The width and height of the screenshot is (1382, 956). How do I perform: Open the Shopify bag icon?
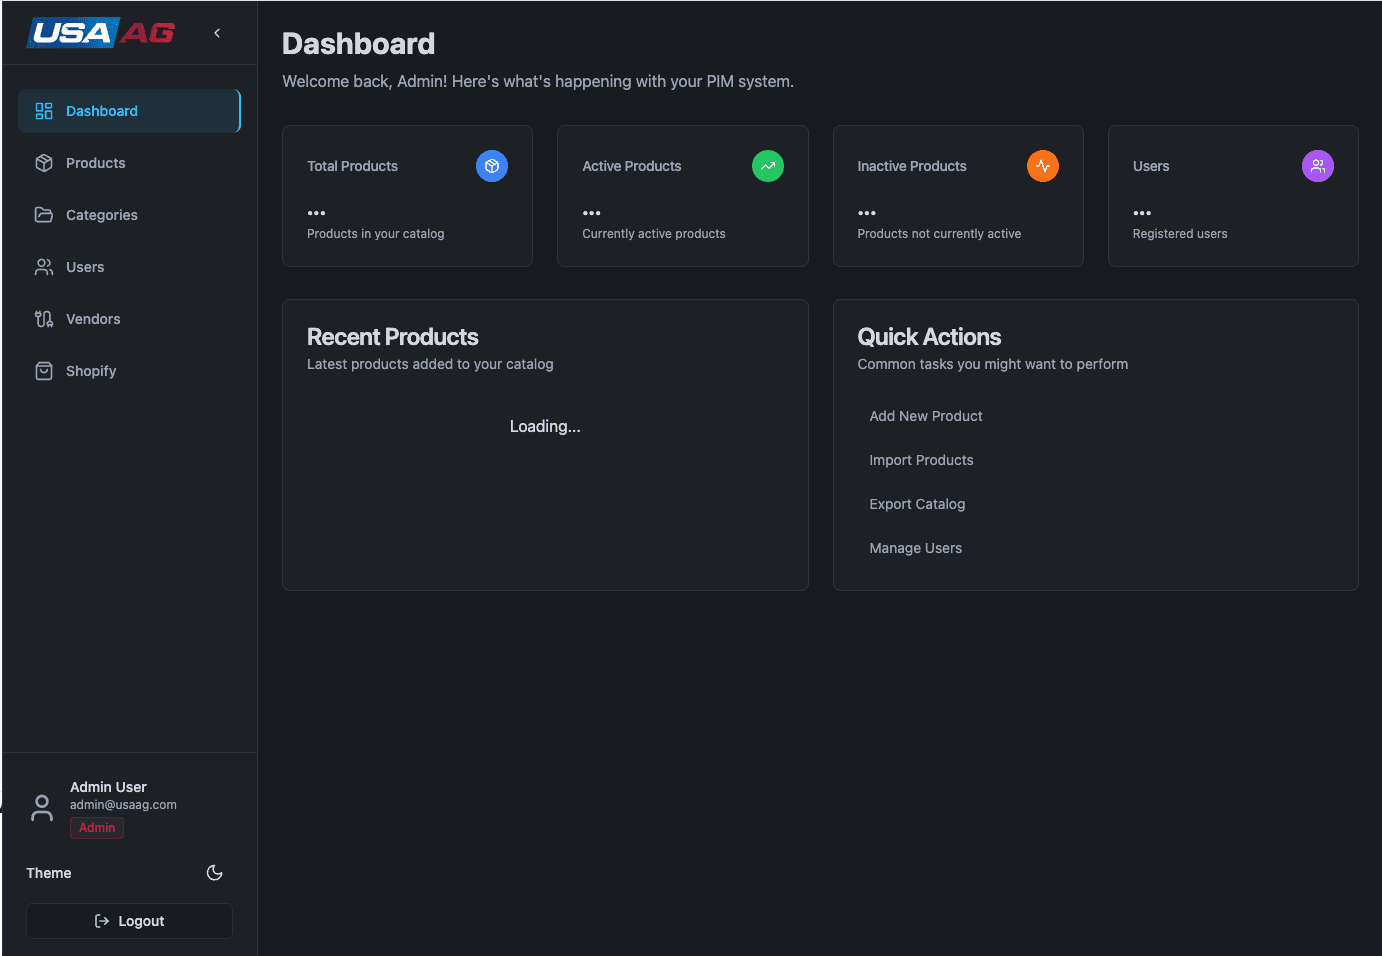[43, 370]
